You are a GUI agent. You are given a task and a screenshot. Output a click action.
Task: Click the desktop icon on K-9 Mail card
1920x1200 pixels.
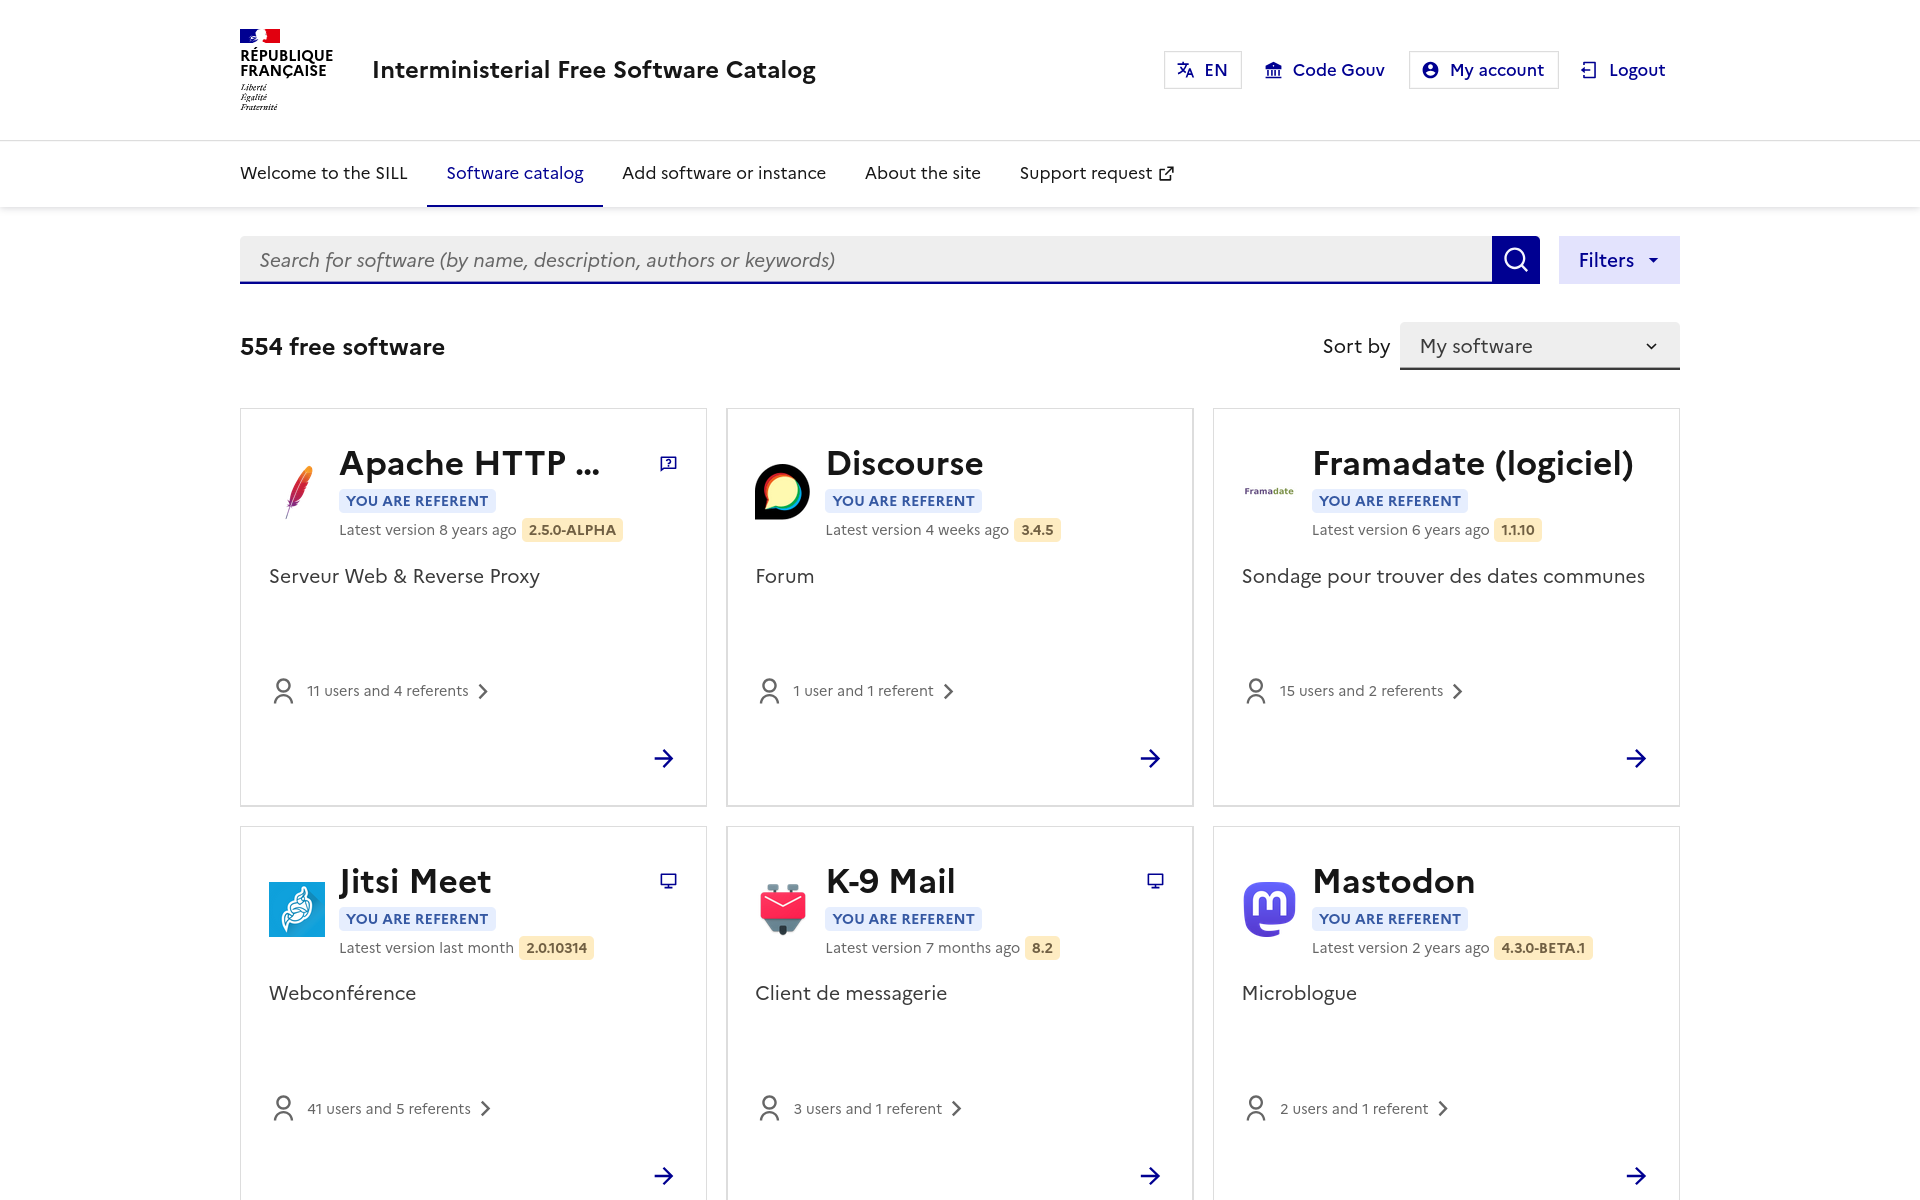[1155, 881]
